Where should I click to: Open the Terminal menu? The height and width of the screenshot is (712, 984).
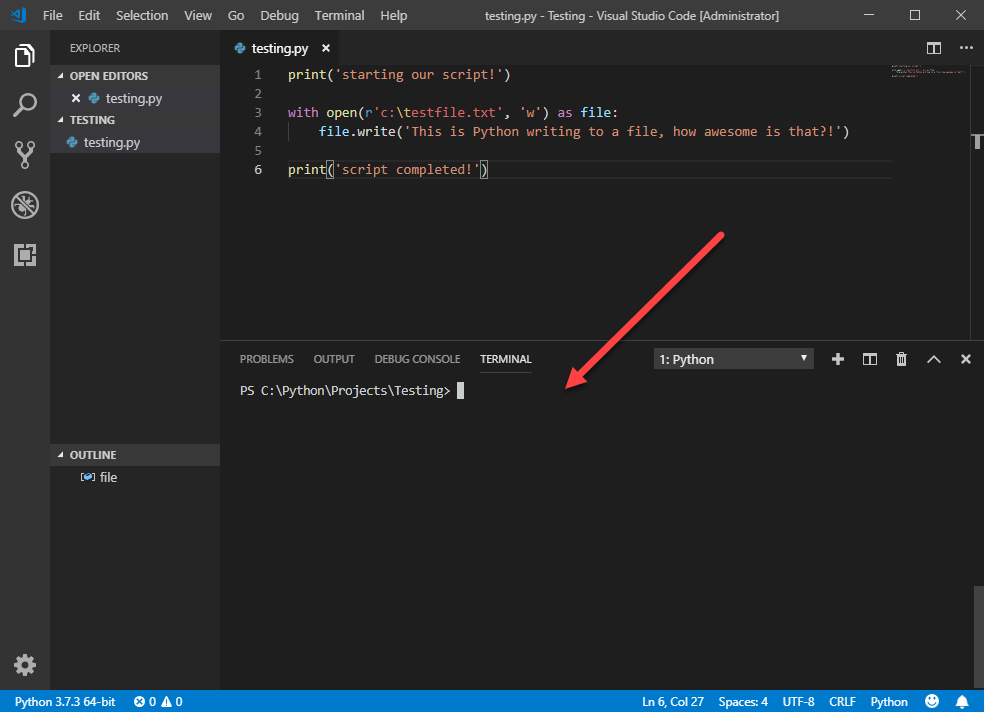339,16
